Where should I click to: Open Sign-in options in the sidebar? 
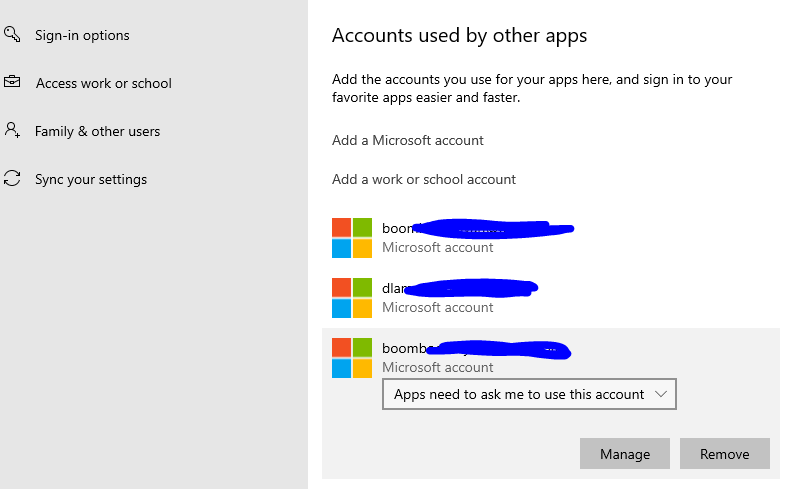[82, 35]
